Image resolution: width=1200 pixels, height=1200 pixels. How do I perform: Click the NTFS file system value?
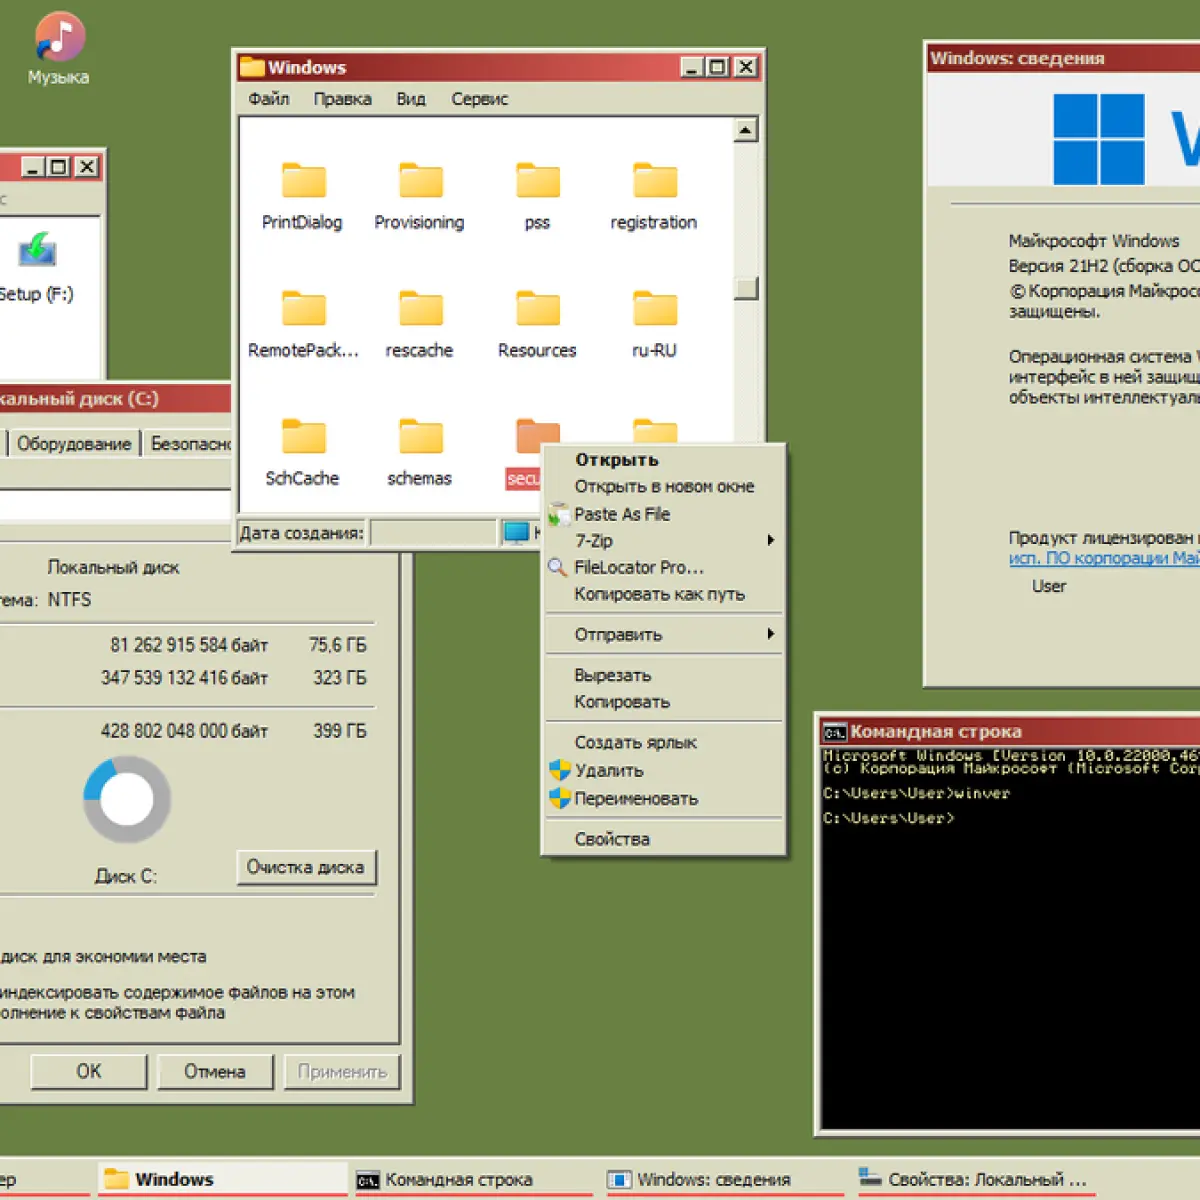[x=69, y=600]
